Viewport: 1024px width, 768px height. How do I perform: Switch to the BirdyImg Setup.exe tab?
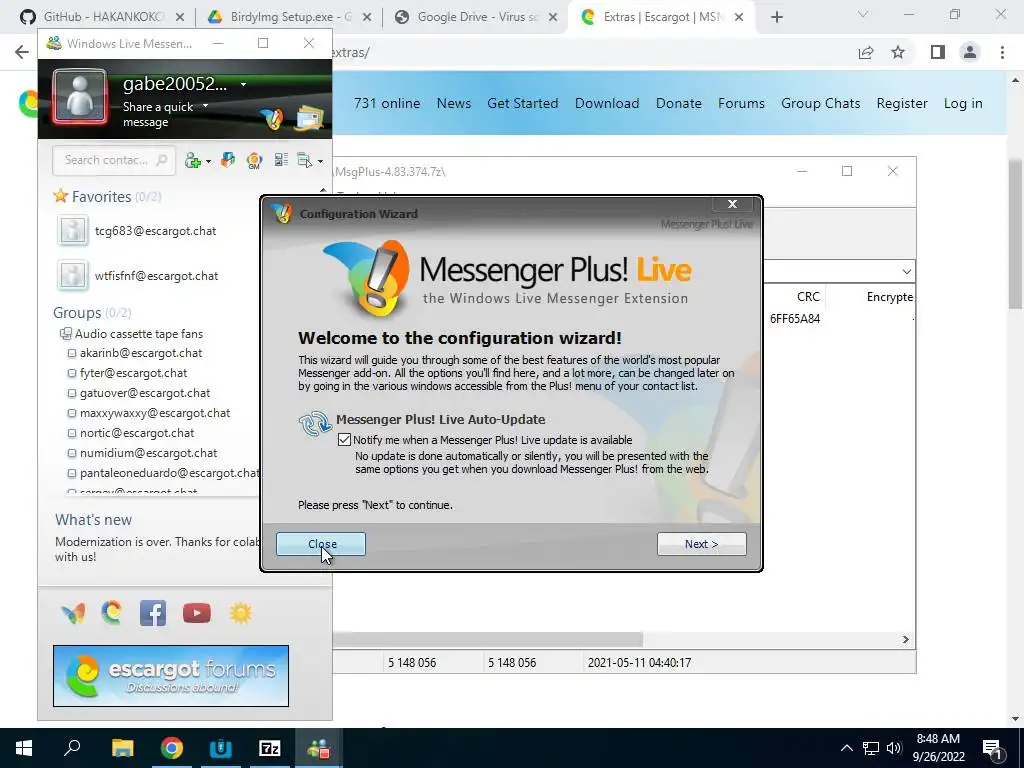click(288, 17)
